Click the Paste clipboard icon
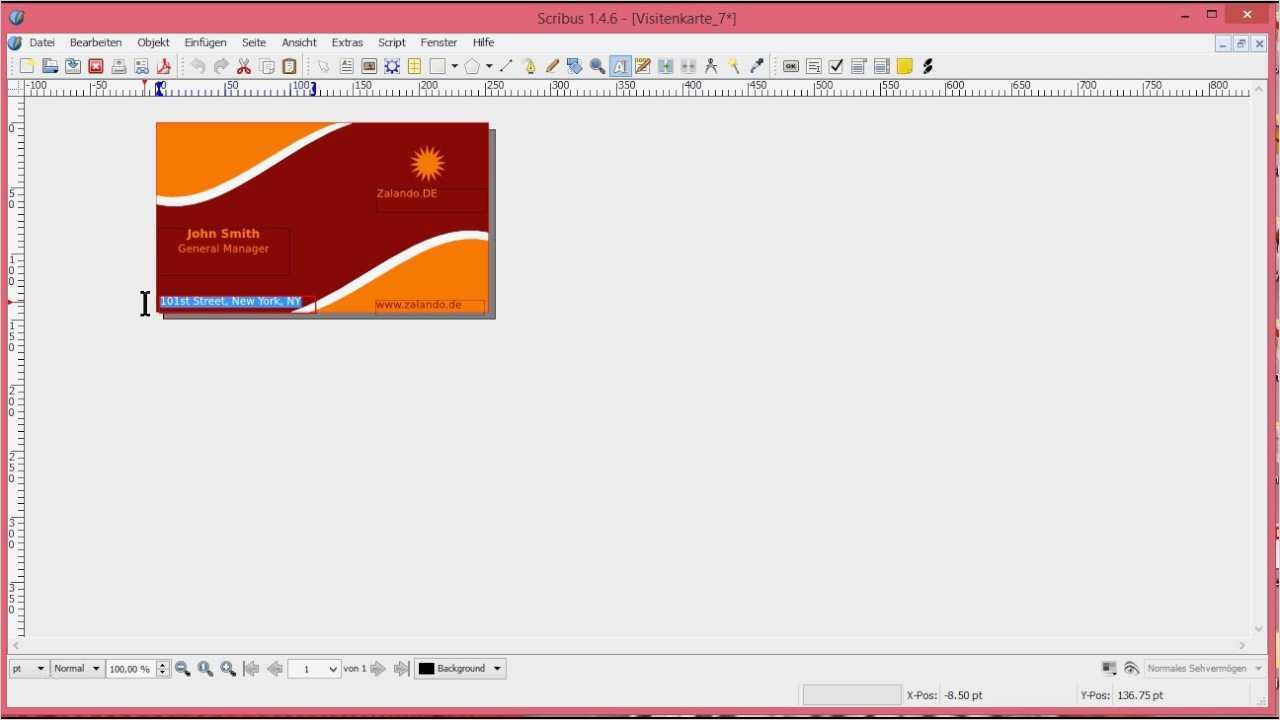This screenshot has height=720, width=1280. coord(290,66)
